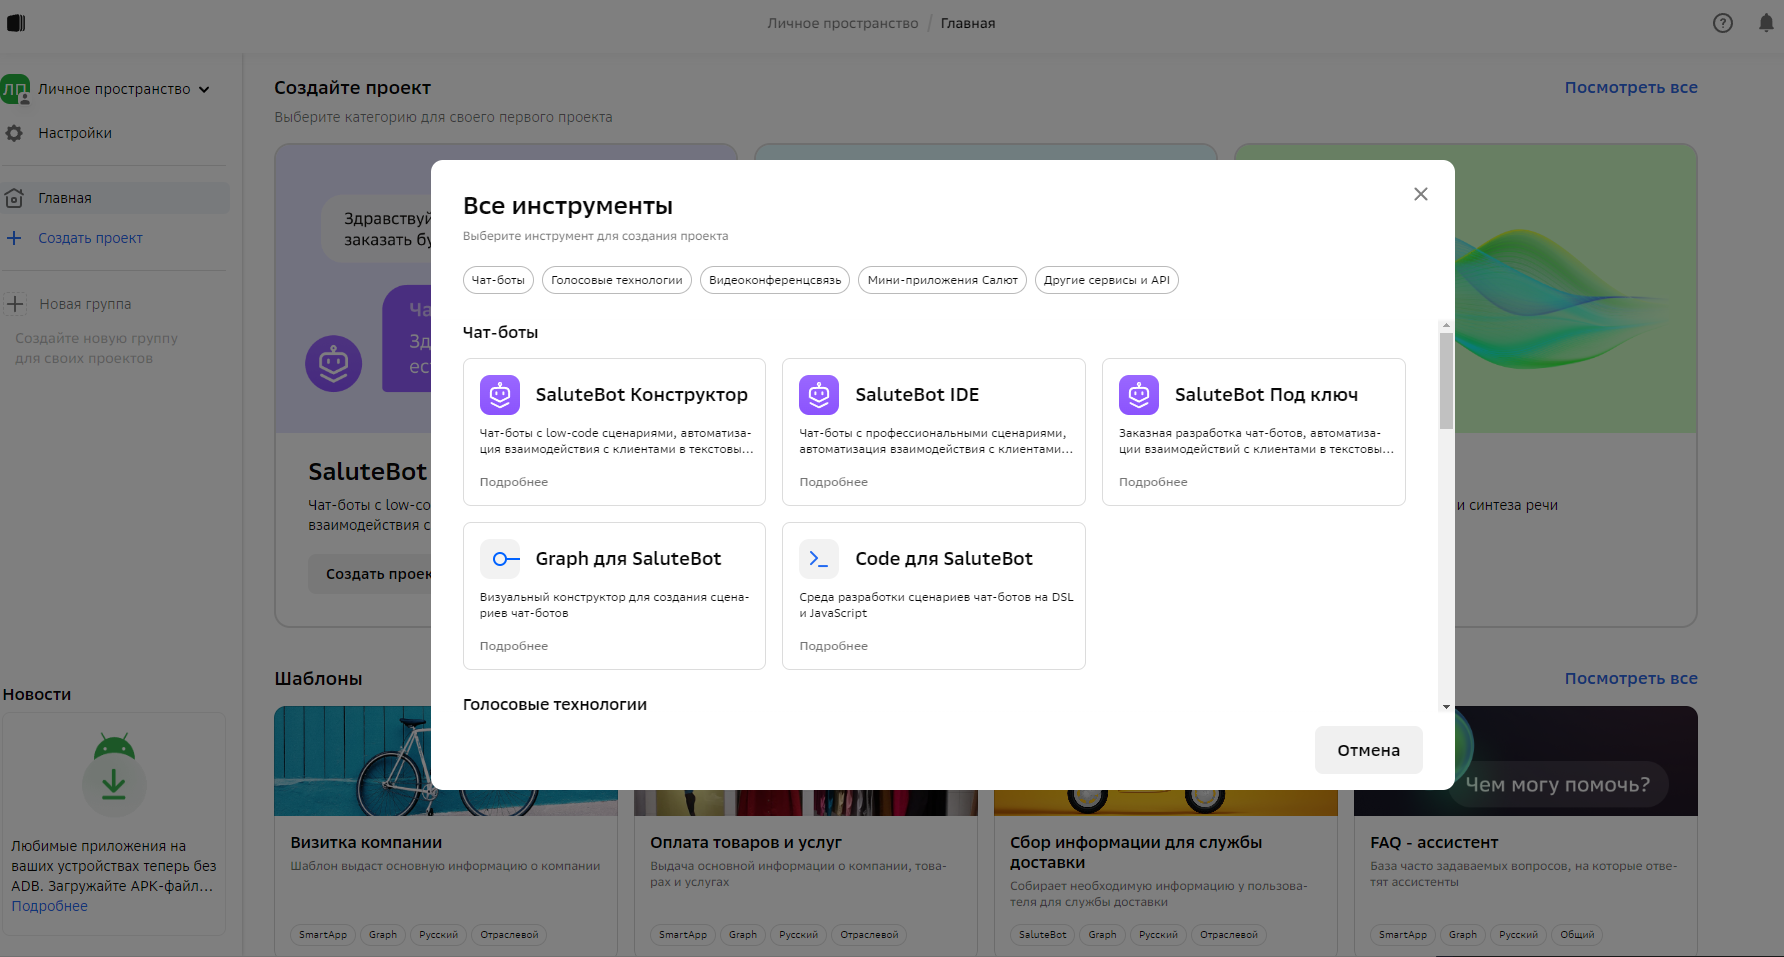Click the Настройки gear icon
This screenshot has width=1784, height=957.
tap(14, 133)
